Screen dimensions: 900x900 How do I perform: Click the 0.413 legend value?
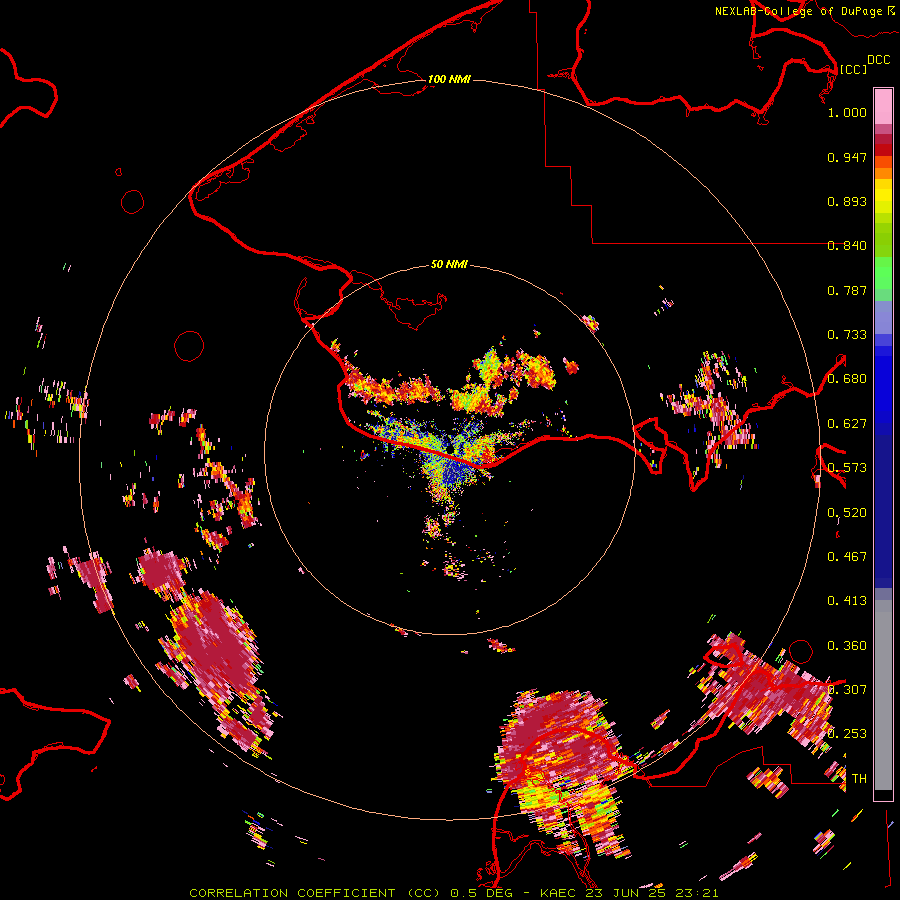tap(847, 601)
